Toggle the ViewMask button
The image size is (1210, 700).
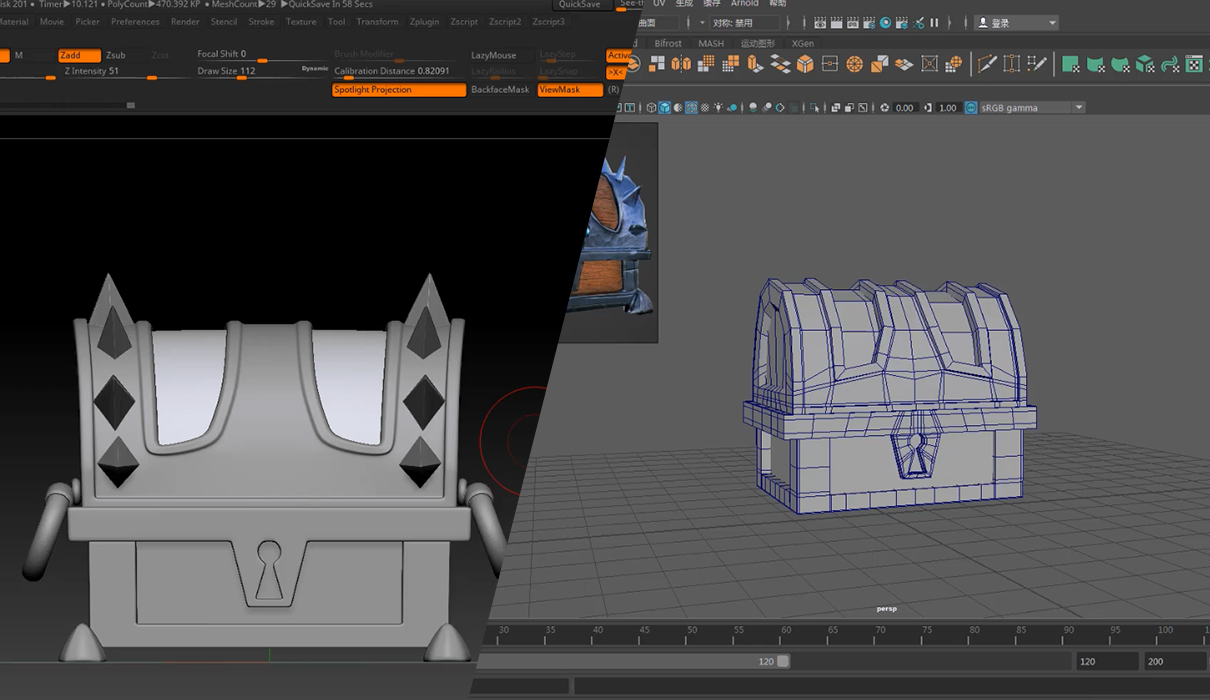tap(570, 90)
